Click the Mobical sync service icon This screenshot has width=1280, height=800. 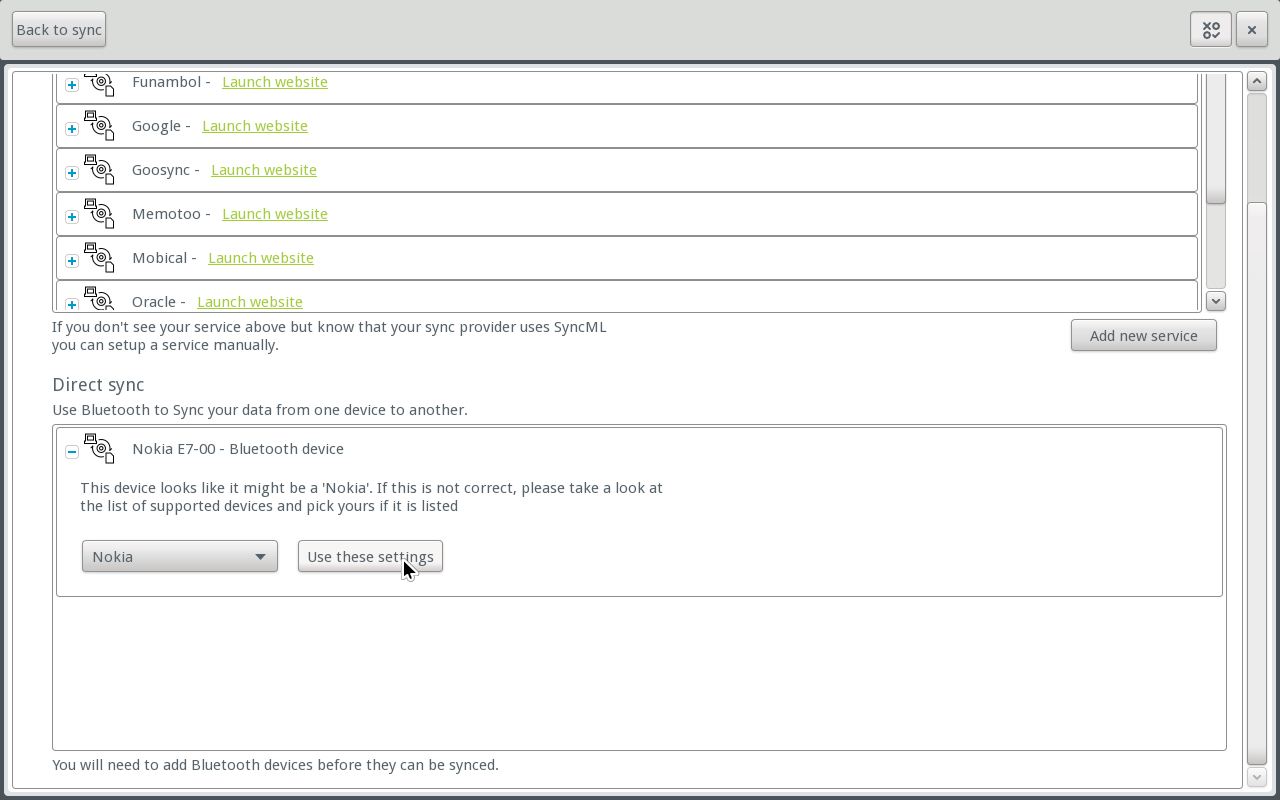click(x=99, y=258)
